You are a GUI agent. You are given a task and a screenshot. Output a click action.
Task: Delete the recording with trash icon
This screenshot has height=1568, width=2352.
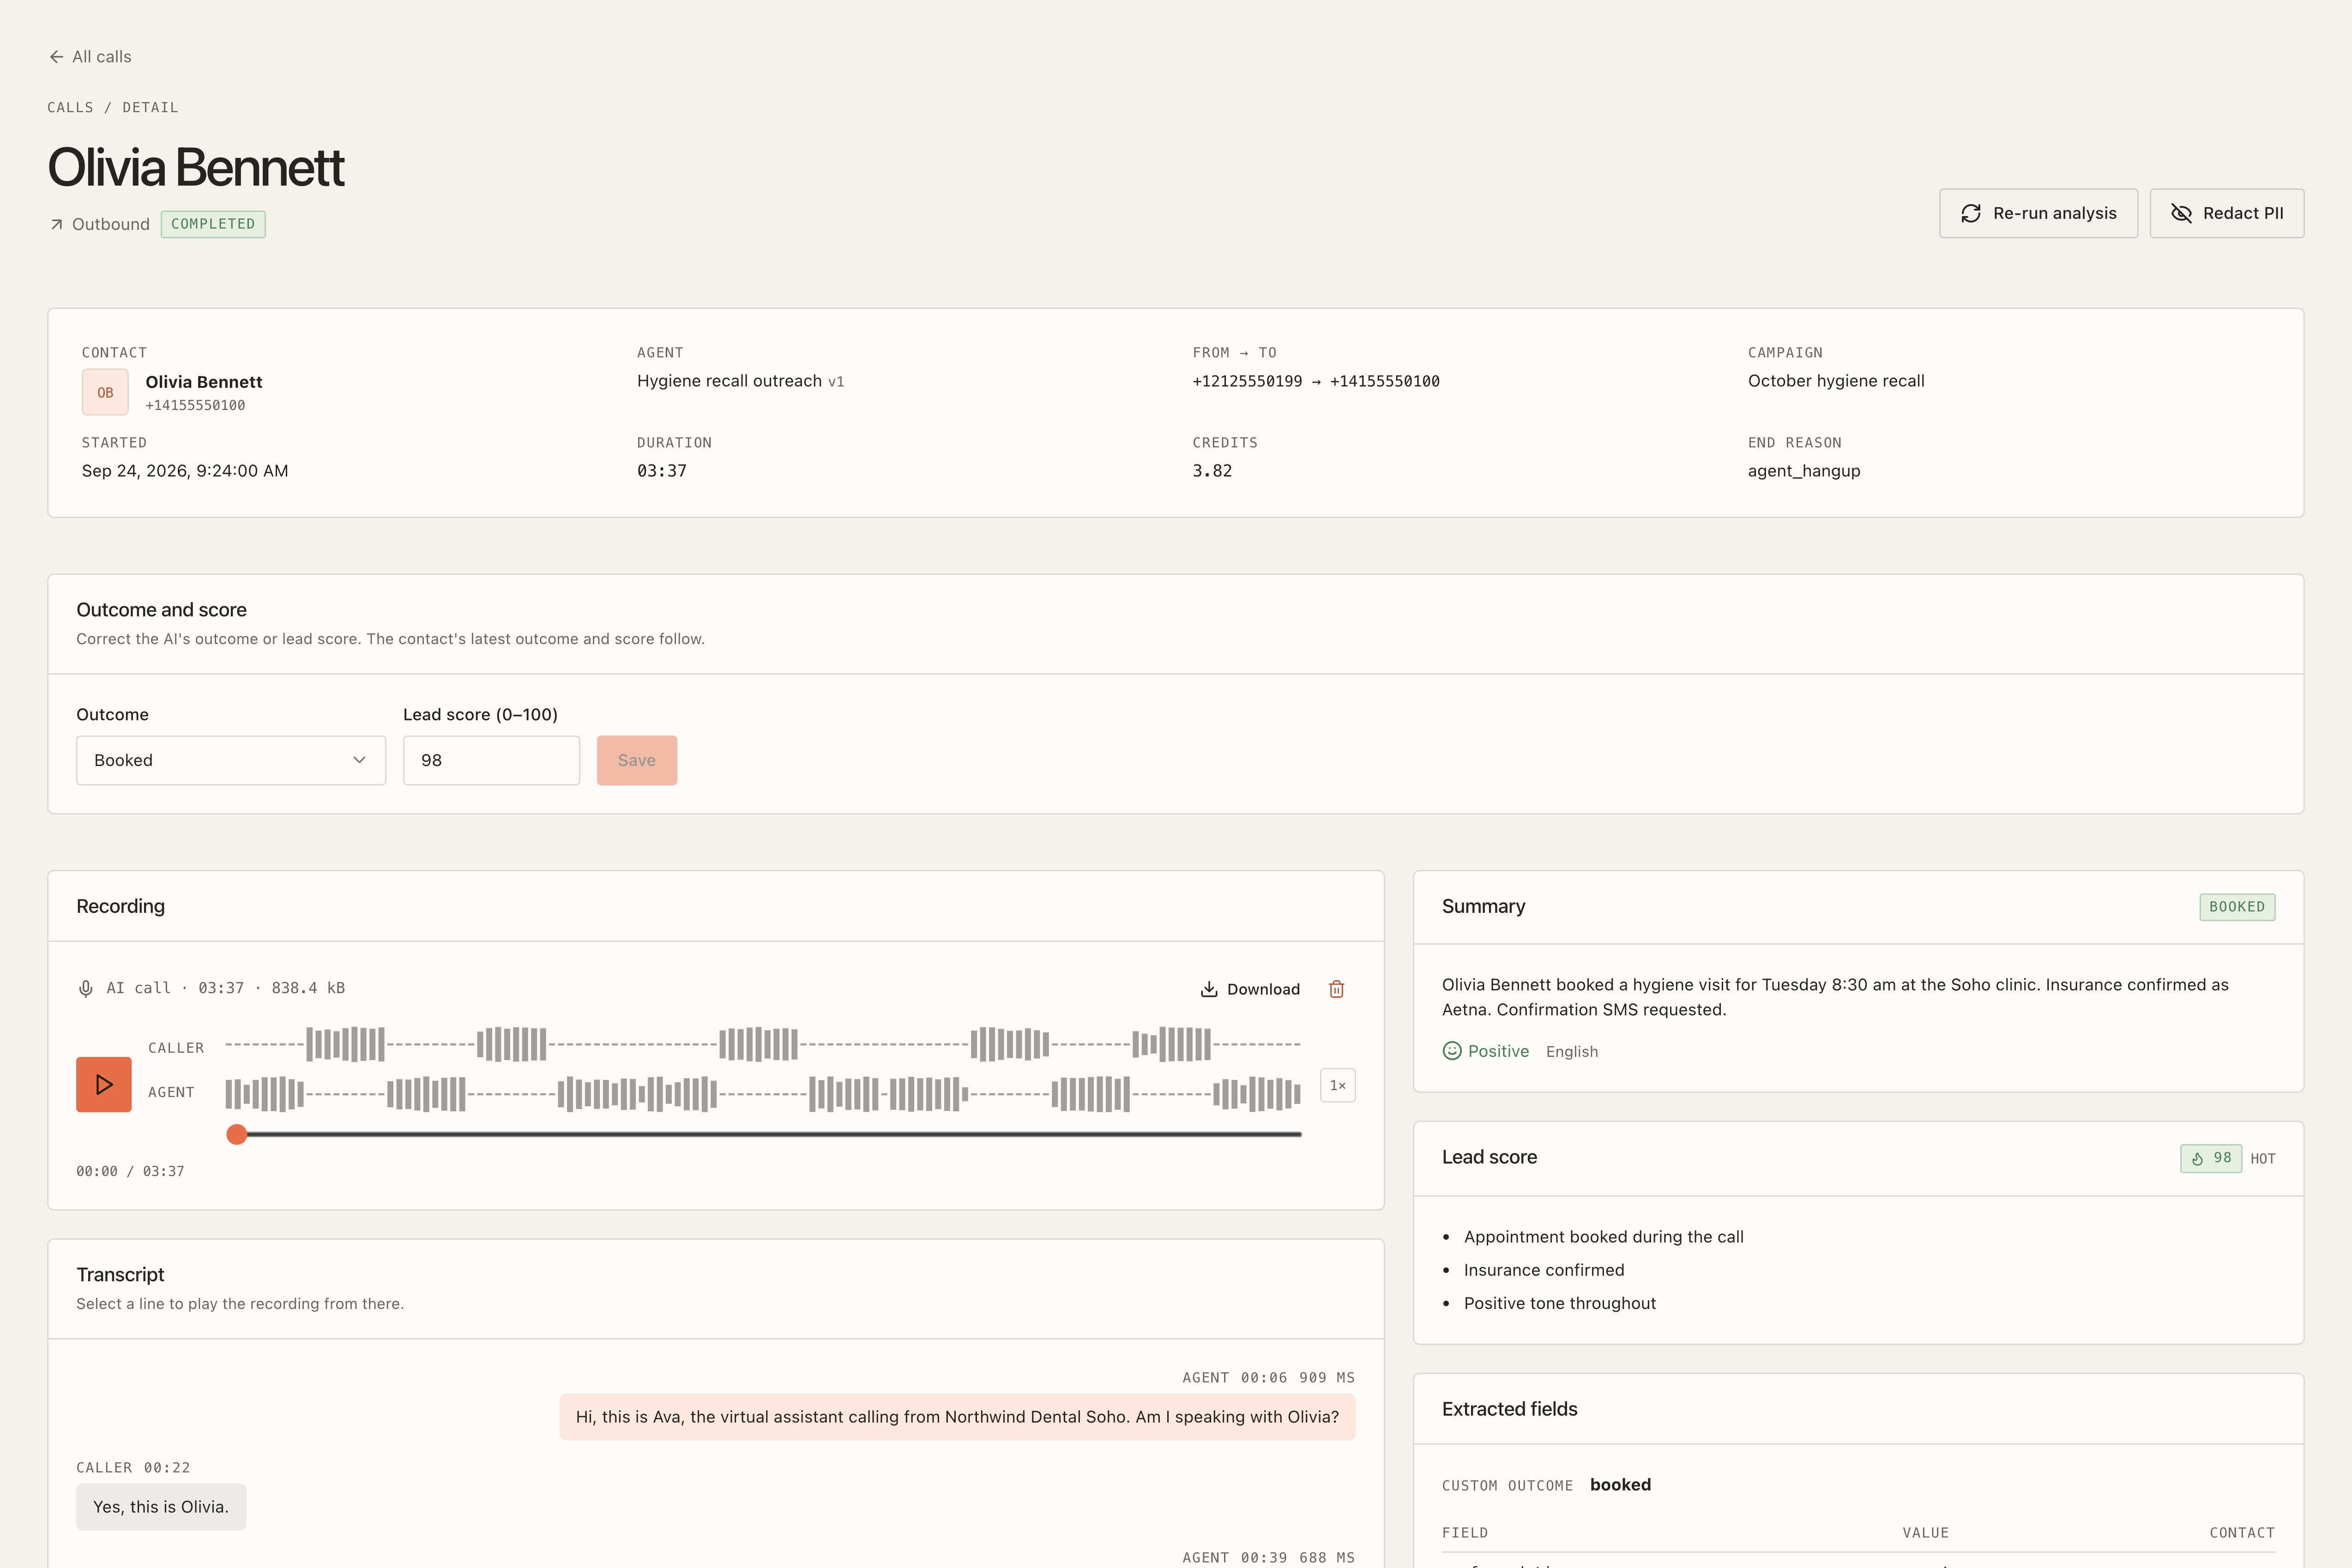coord(1336,989)
